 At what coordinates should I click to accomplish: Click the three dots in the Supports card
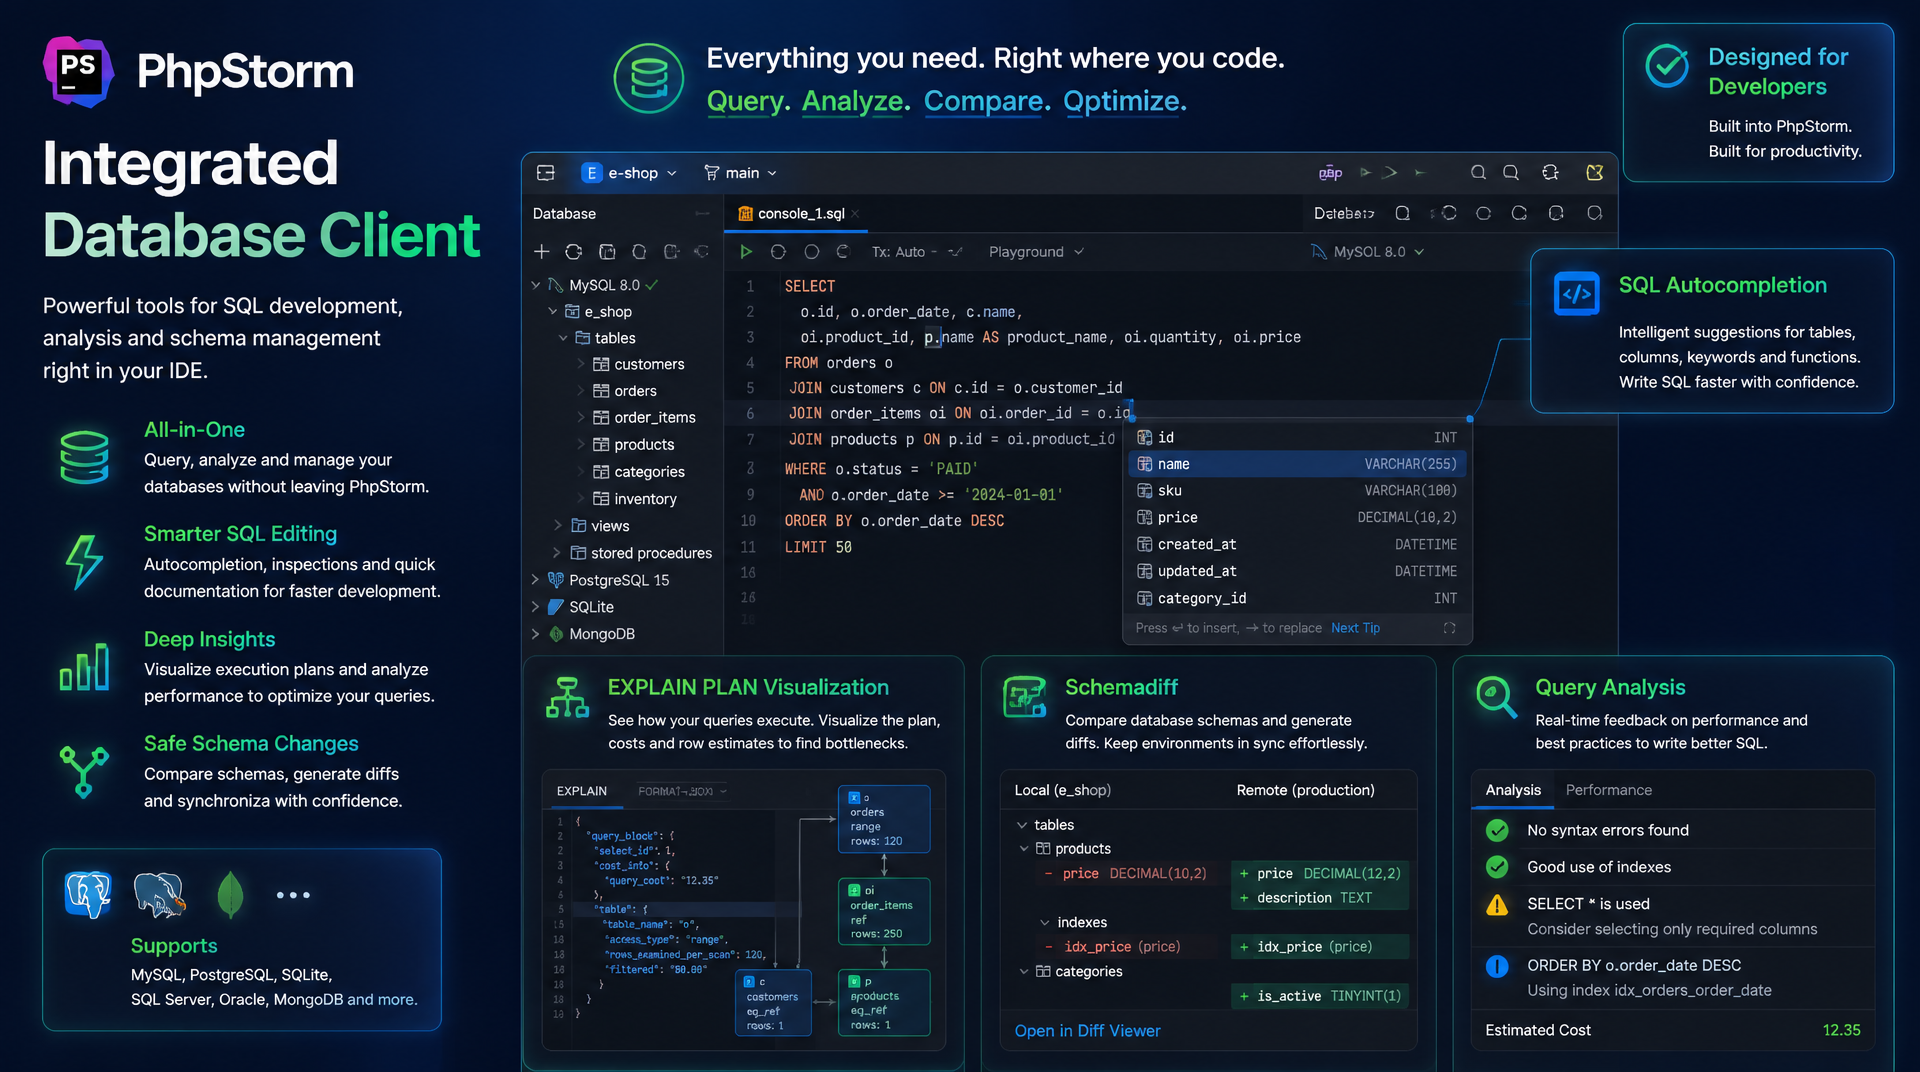click(293, 895)
